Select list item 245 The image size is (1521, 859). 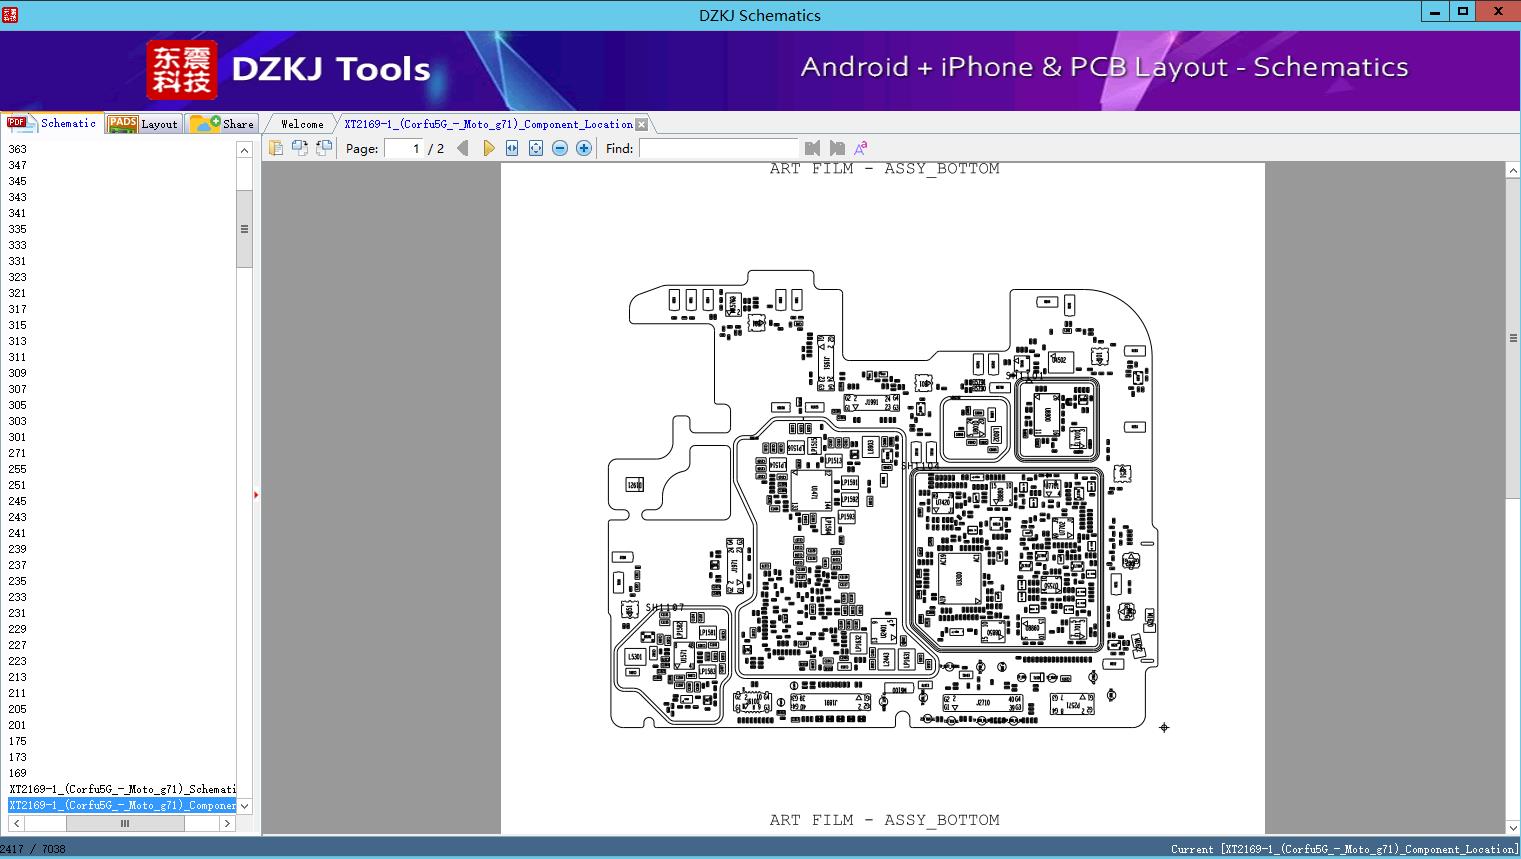pyautogui.click(x=18, y=501)
